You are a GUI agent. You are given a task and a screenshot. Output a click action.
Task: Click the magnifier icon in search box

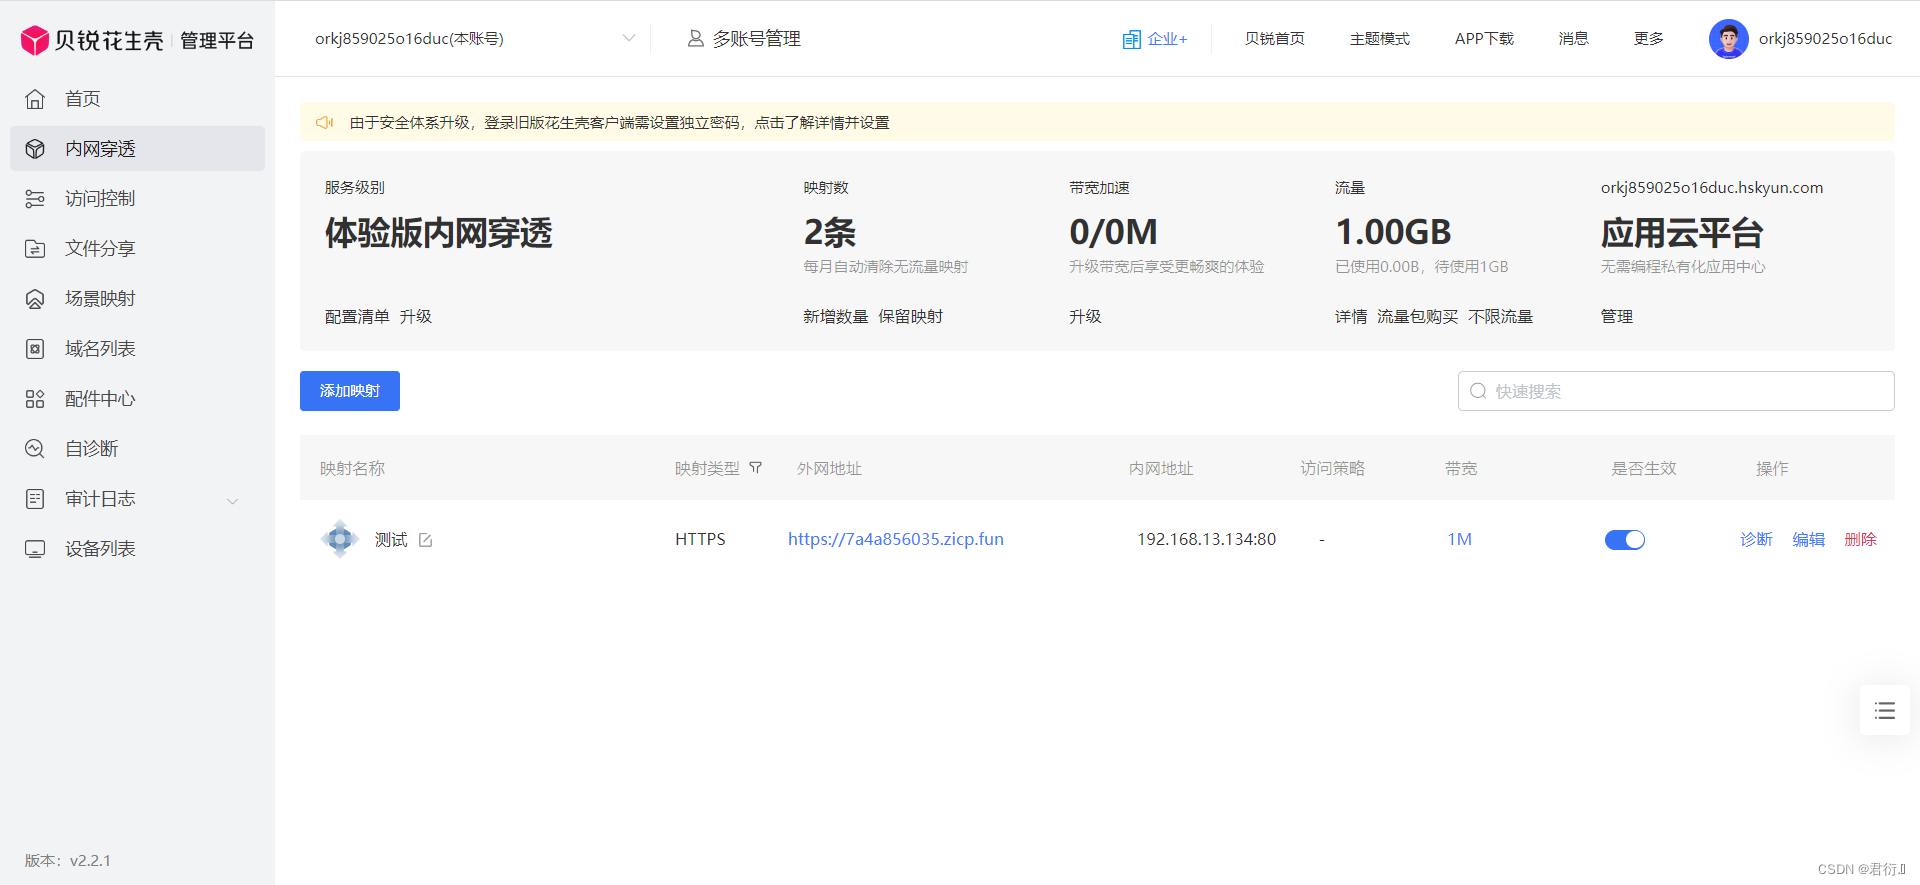click(x=1478, y=391)
